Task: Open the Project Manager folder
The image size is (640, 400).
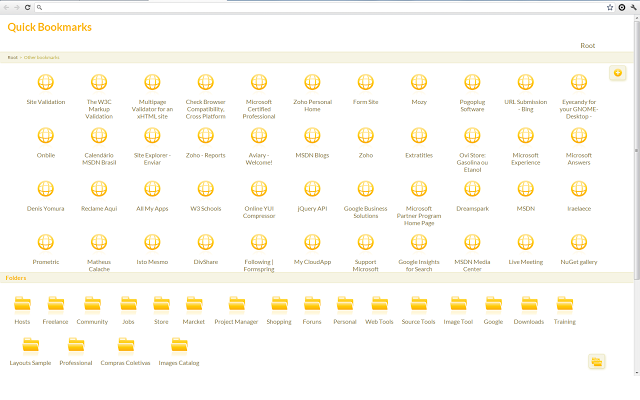Action: point(236,310)
